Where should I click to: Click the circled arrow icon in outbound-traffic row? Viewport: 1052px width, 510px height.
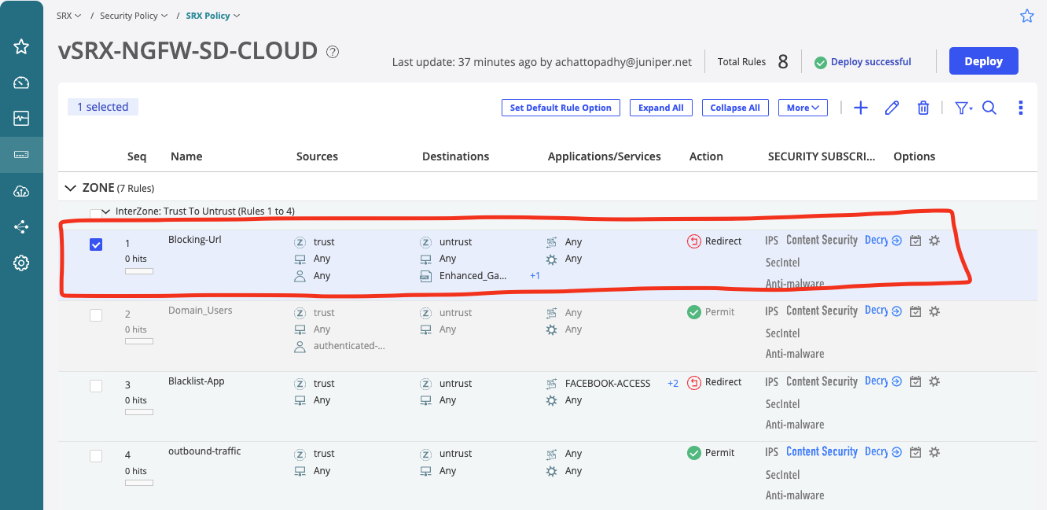click(896, 452)
